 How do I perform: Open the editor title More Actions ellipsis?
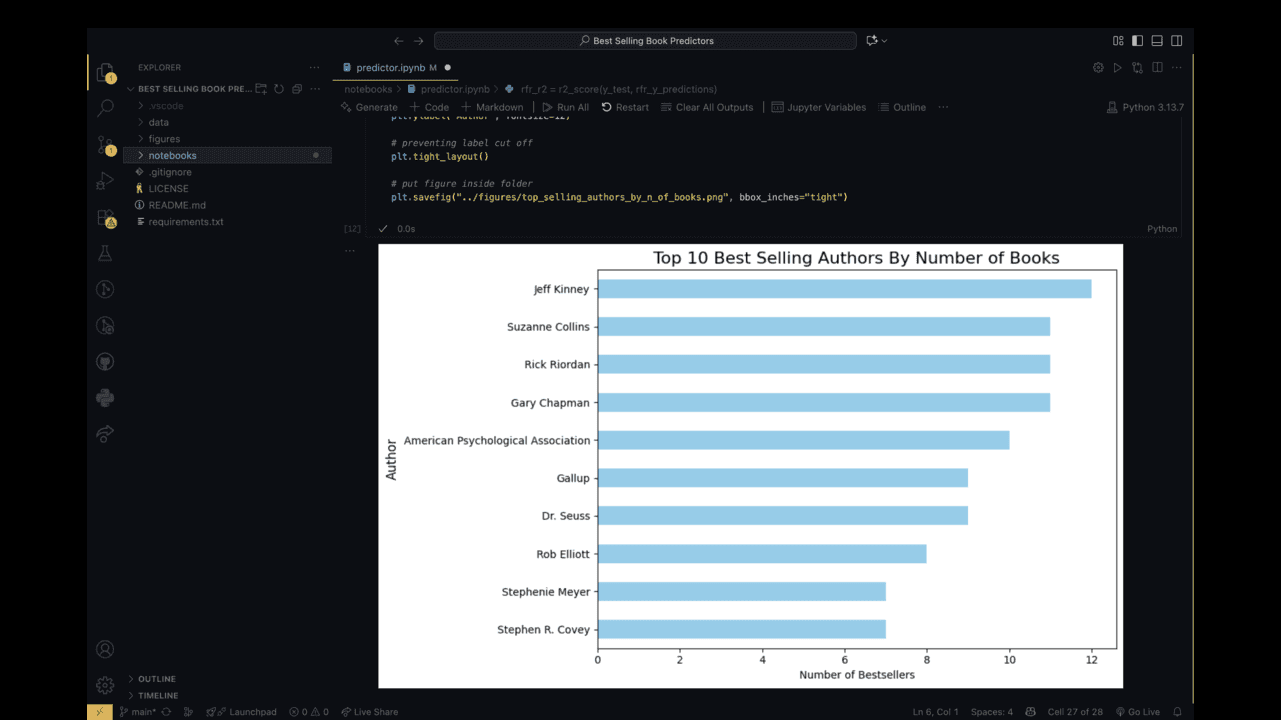pos(1177,68)
